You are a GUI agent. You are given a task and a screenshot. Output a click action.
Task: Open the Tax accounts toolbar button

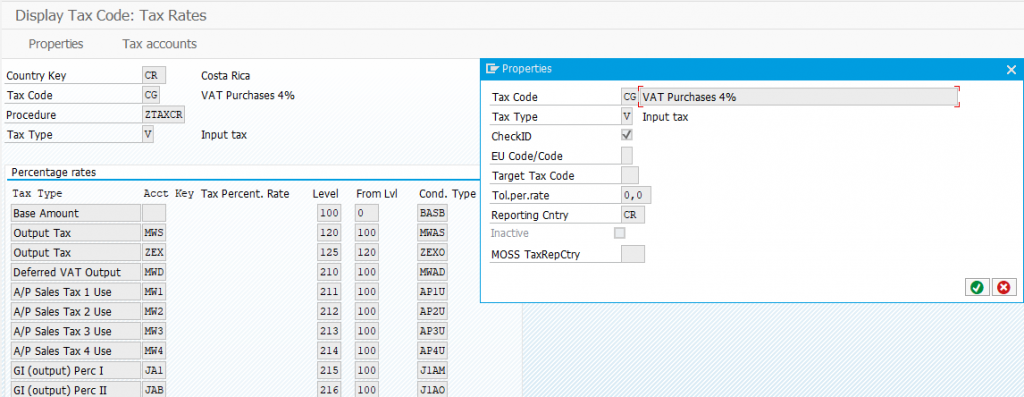(x=159, y=44)
